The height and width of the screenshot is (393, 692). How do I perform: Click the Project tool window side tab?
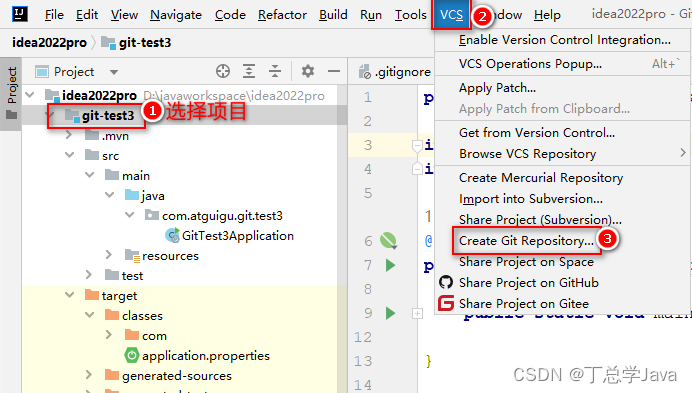point(11,93)
